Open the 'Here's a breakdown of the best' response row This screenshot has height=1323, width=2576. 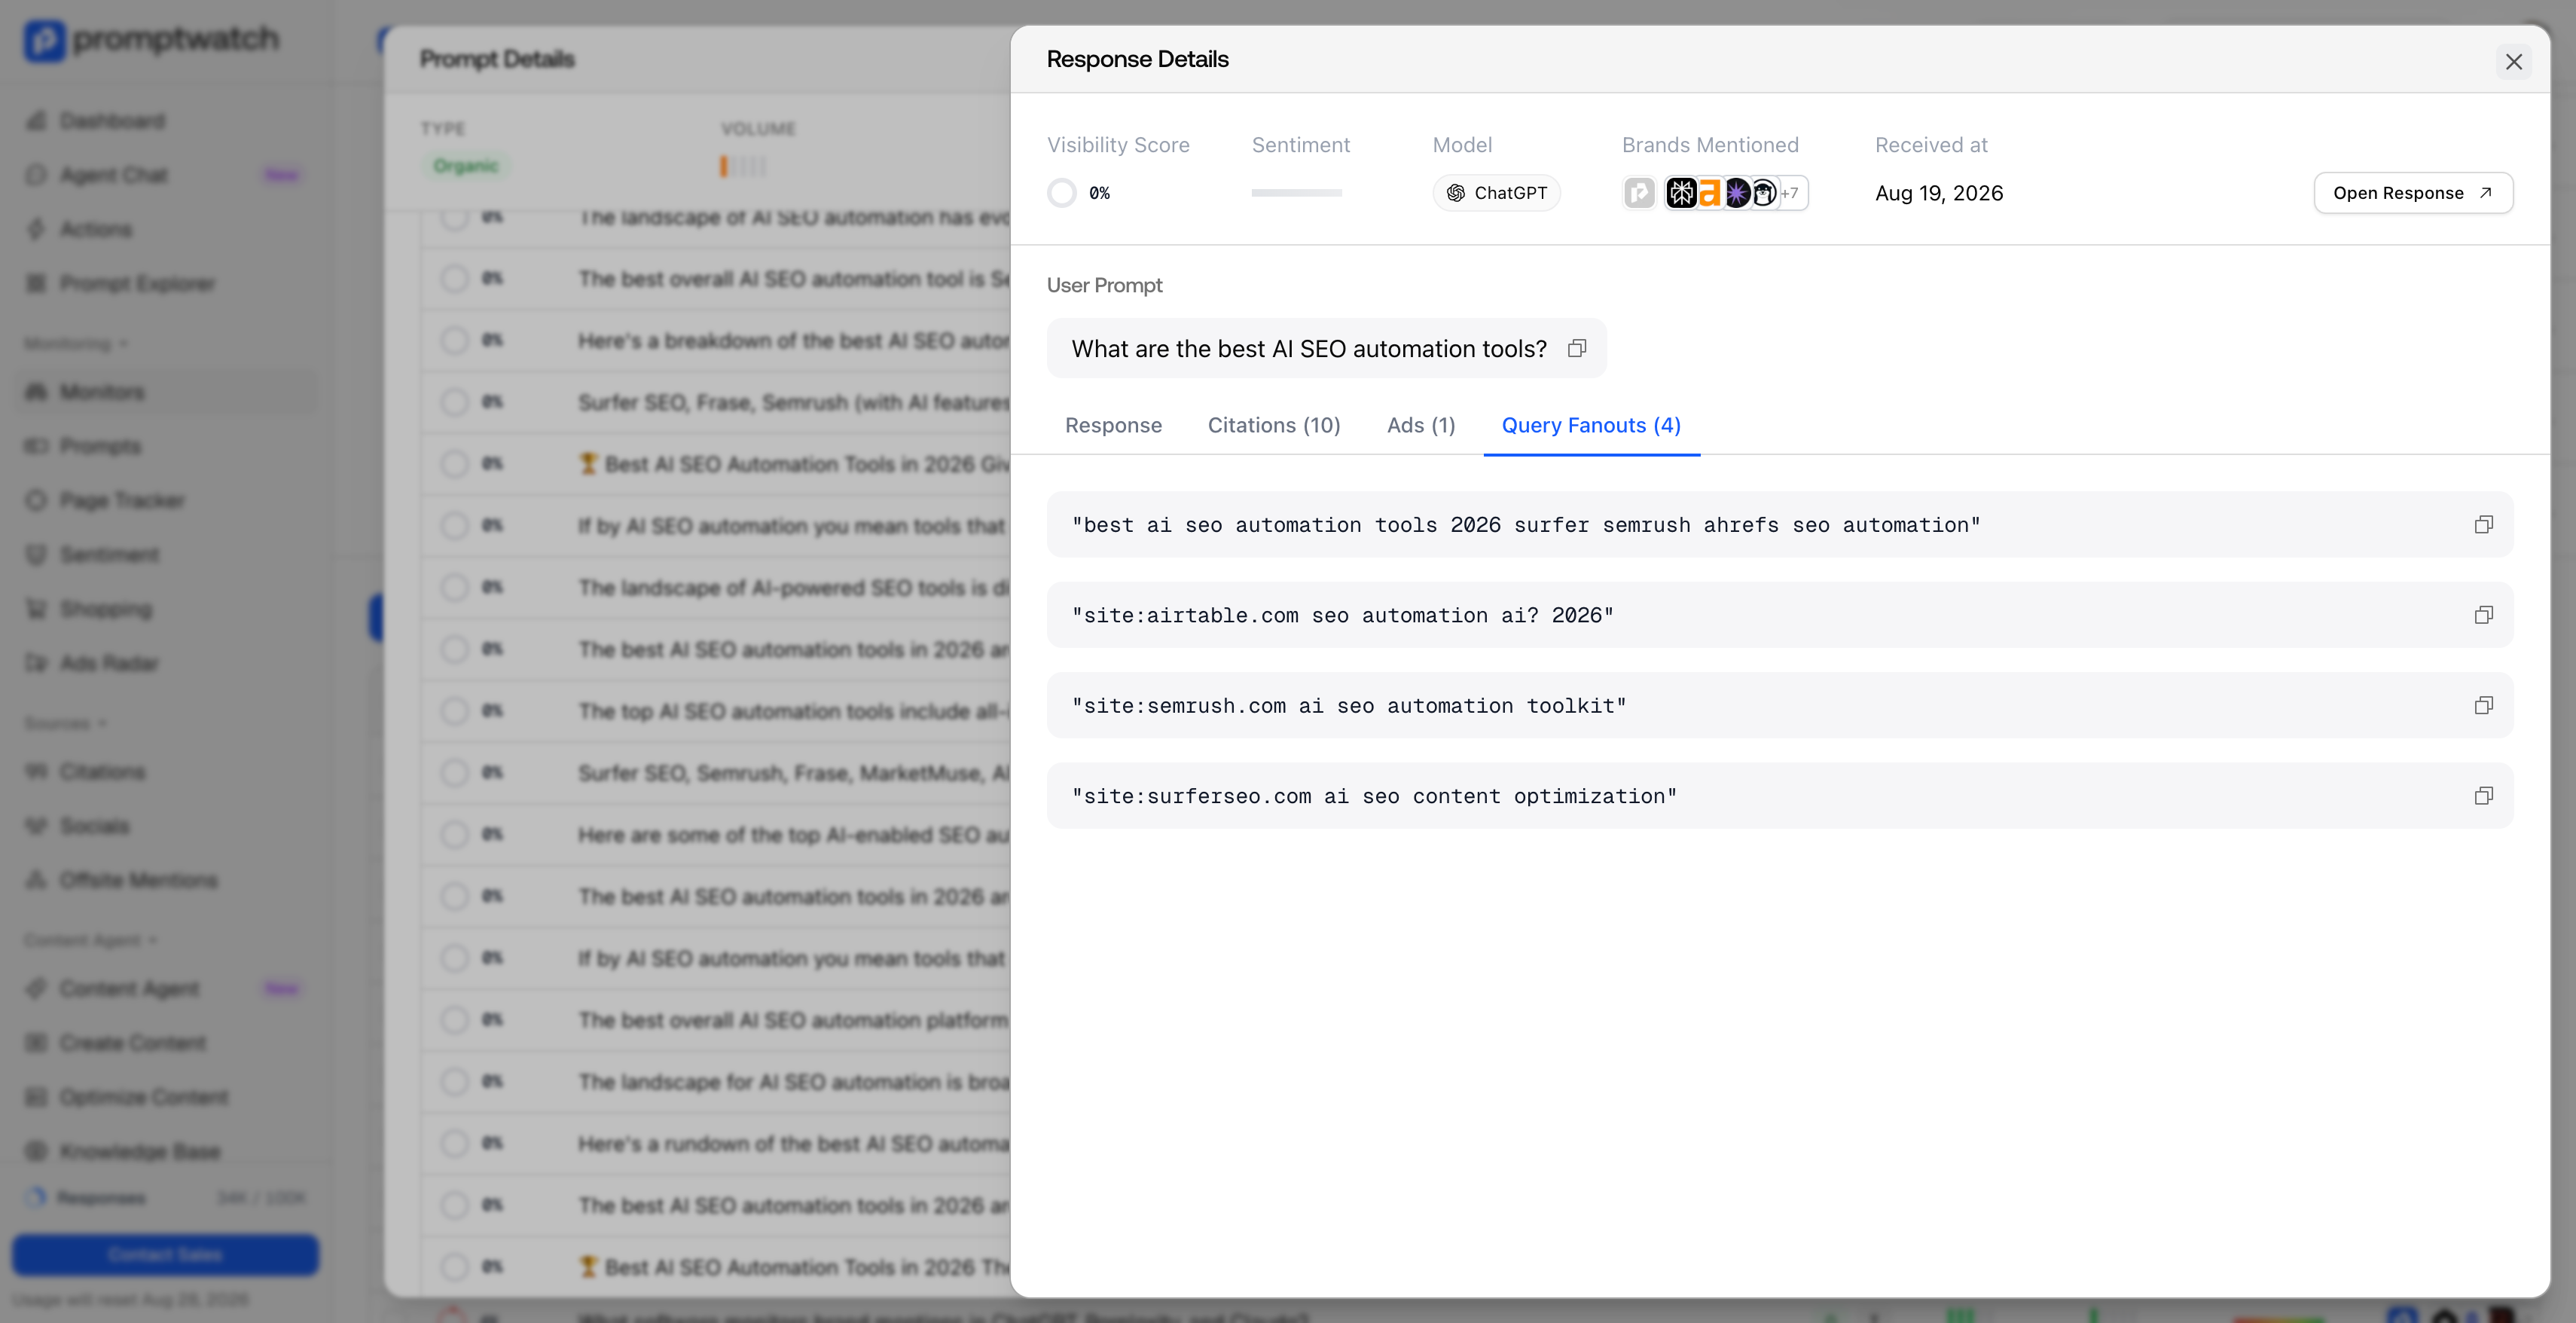715,340
